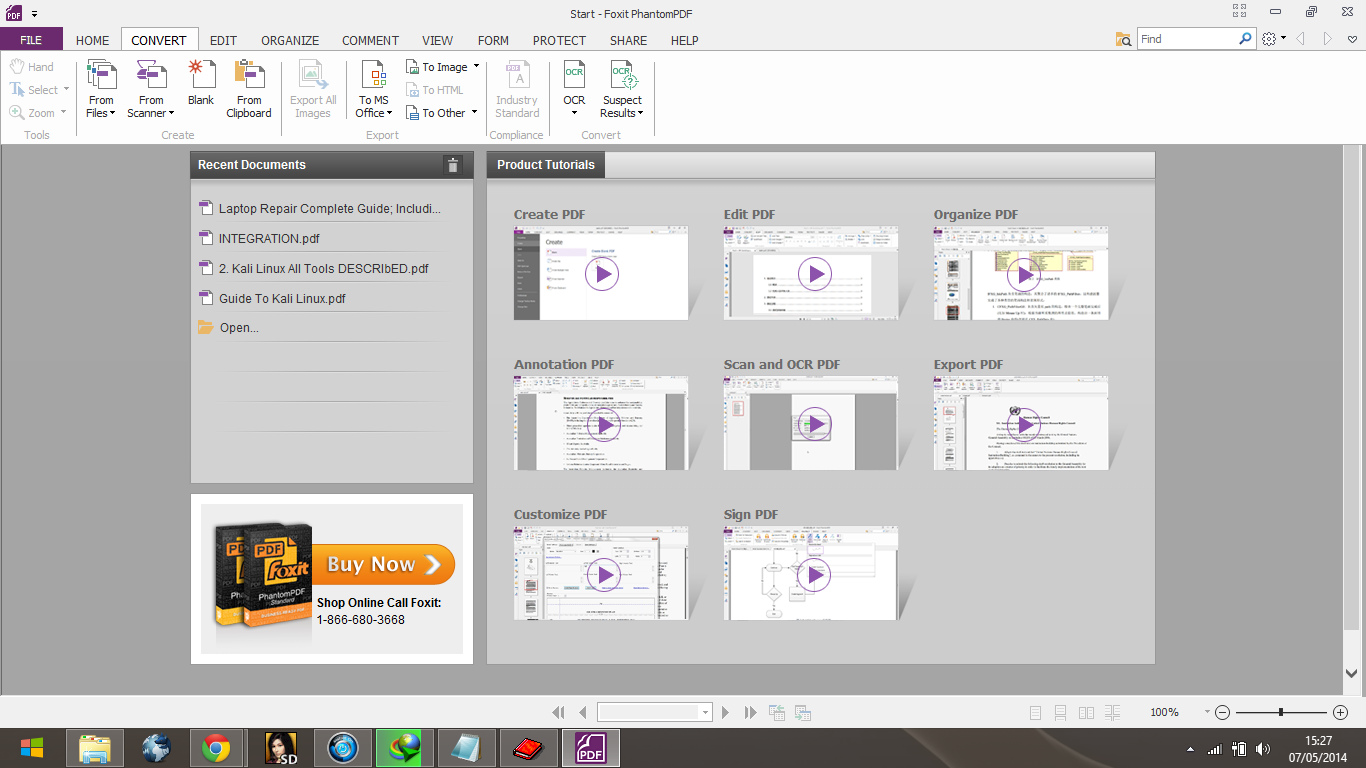Click the vertical scrollbar down arrow
This screenshot has width=1366, height=768.
[1352, 674]
